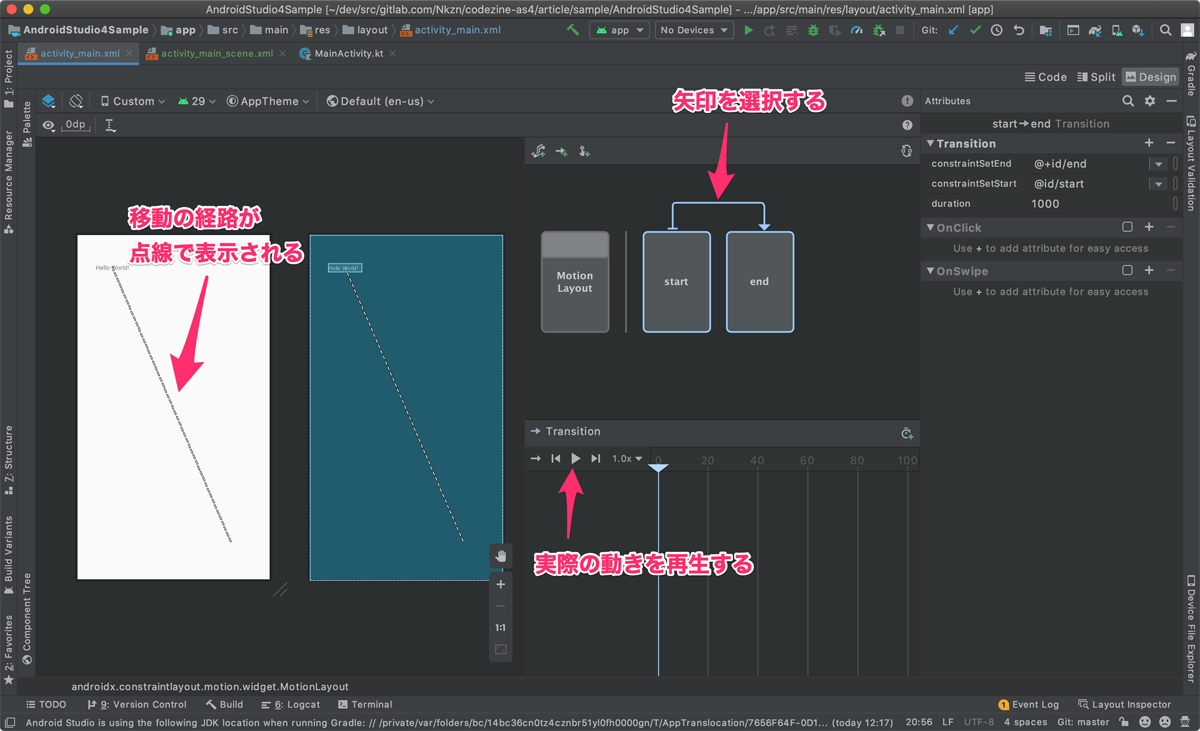
Task: Click the Make Project hammer icon
Action: [573, 30]
